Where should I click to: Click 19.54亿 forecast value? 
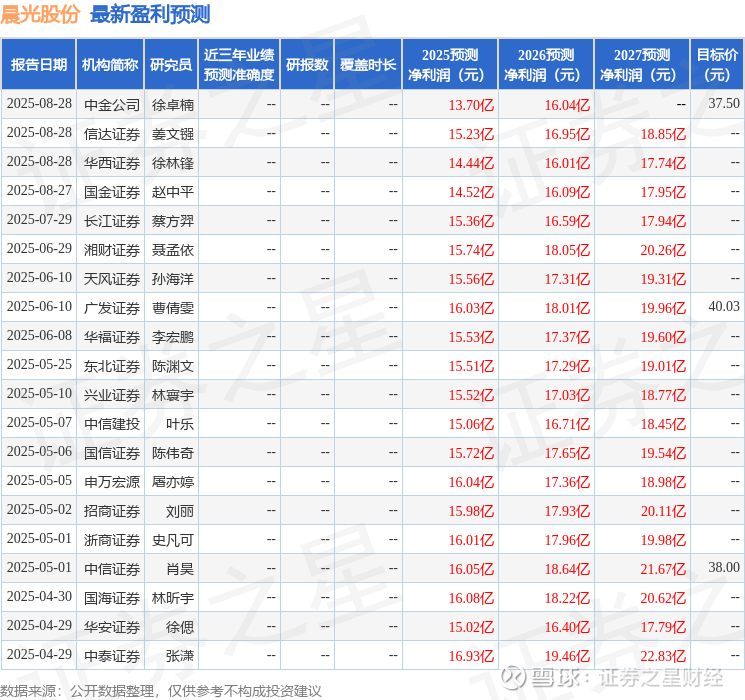coord(663,453)
